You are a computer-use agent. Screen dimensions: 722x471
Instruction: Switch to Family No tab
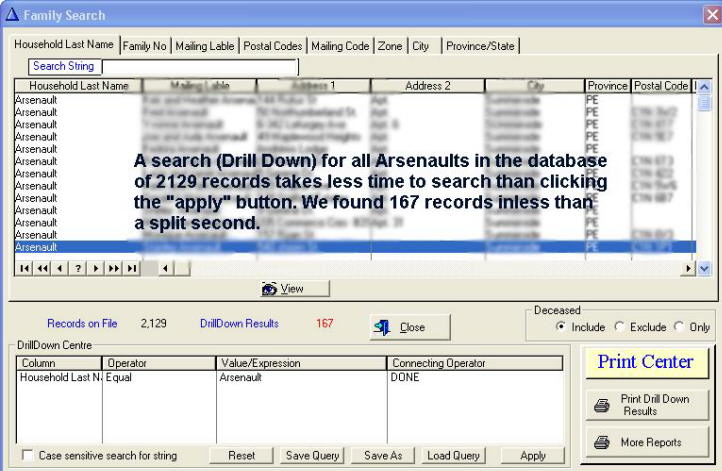point(145,46)
